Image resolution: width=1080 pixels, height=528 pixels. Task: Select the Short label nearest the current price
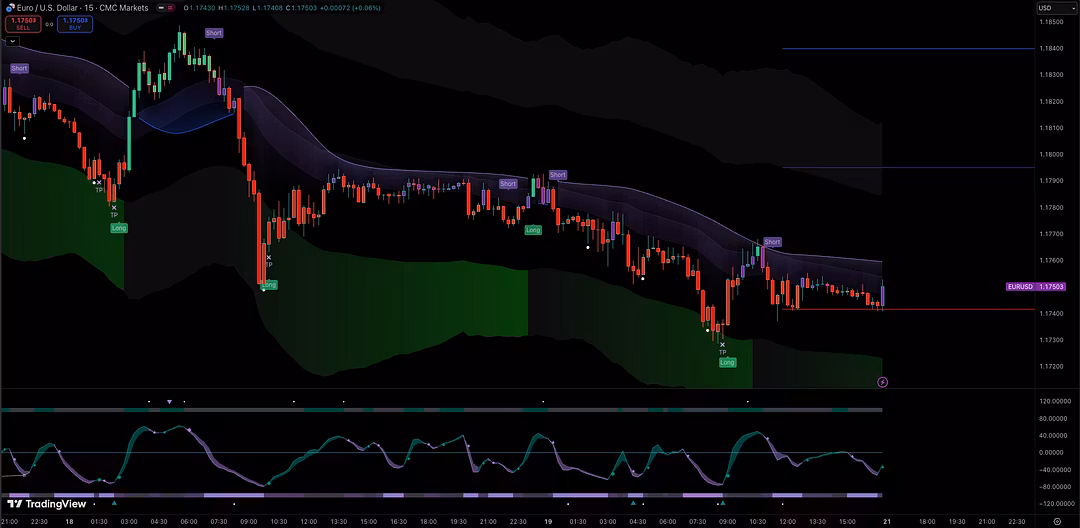pyautogui.click(x=772, y=242)
